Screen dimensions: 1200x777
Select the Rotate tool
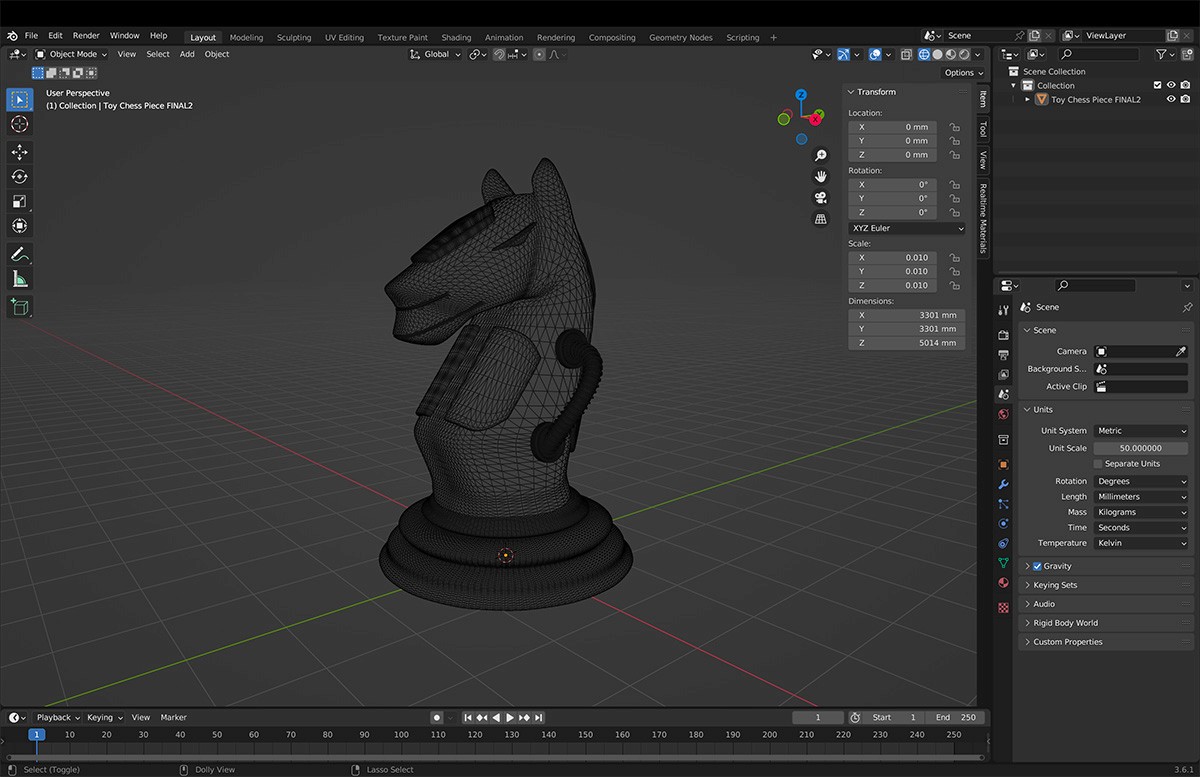(19, 176)
